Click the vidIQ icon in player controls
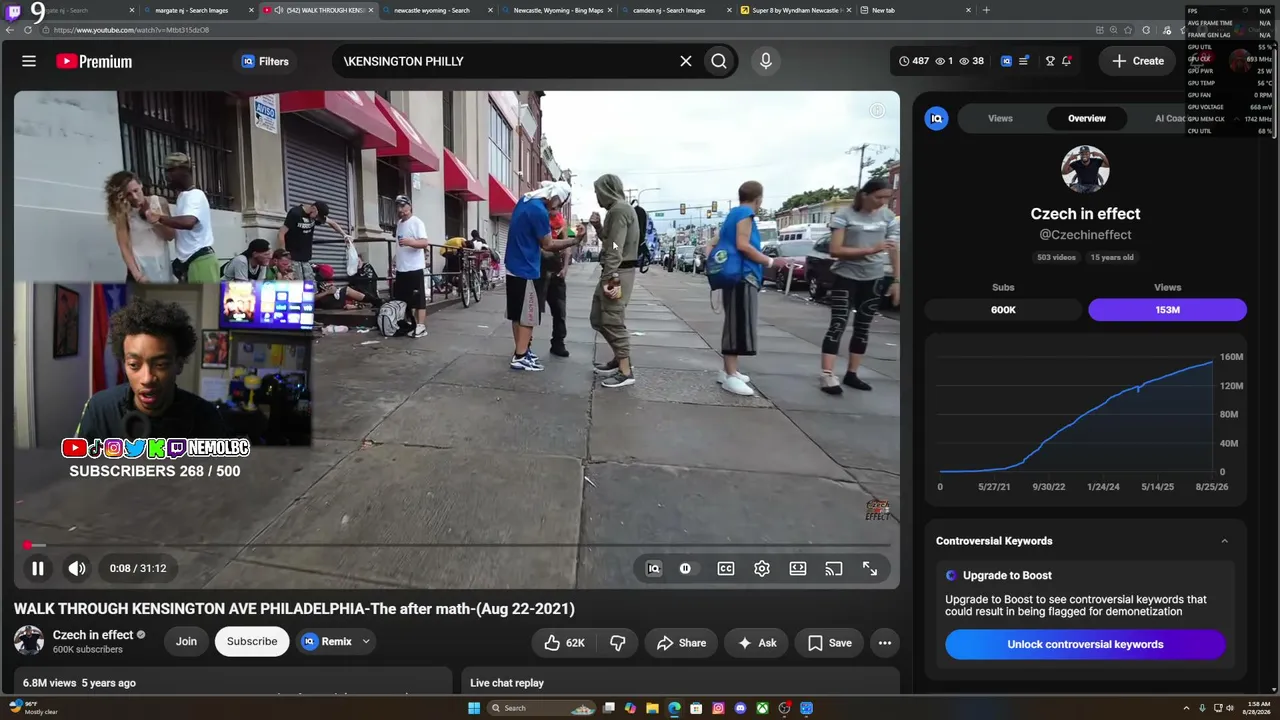Screen dimensions: 1280x720 pos(654,568)
